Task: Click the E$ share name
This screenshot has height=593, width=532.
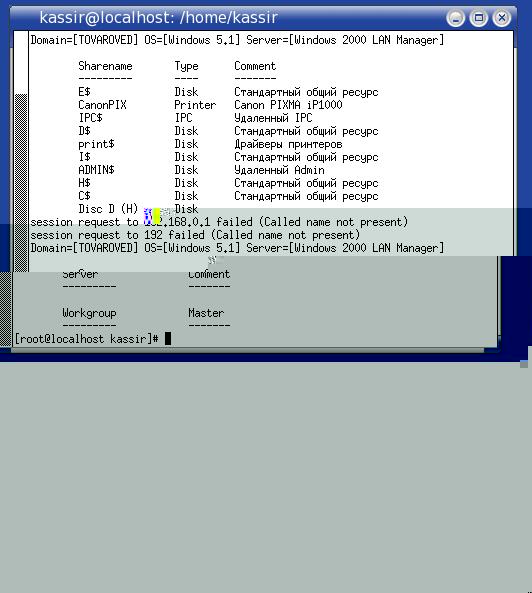Action: (84, 92)
